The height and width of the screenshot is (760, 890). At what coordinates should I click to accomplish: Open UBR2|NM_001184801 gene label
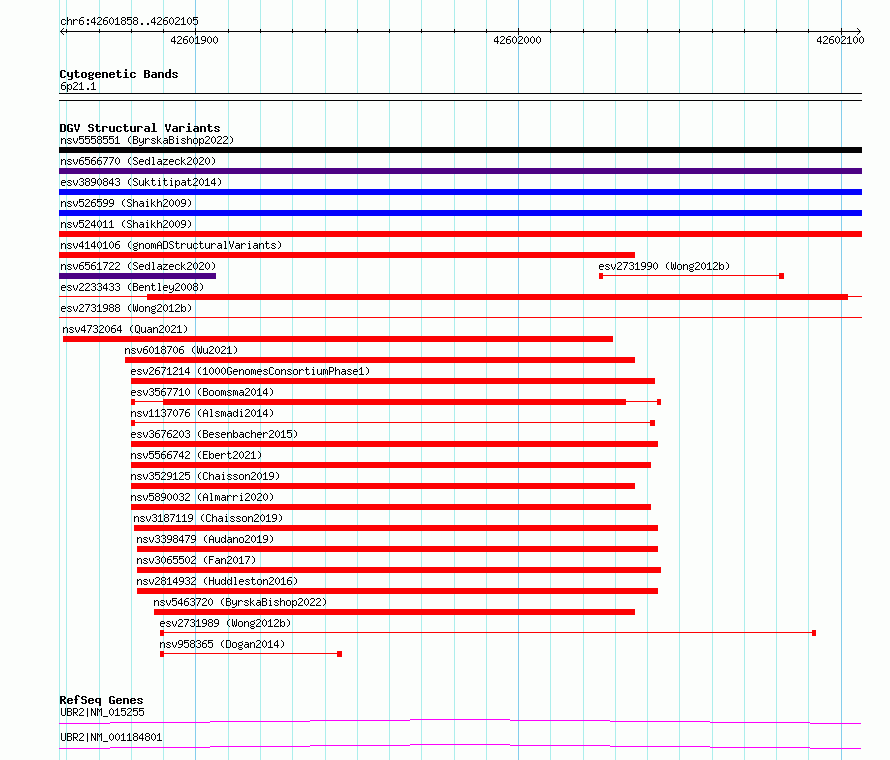click(x=111, y=737)
